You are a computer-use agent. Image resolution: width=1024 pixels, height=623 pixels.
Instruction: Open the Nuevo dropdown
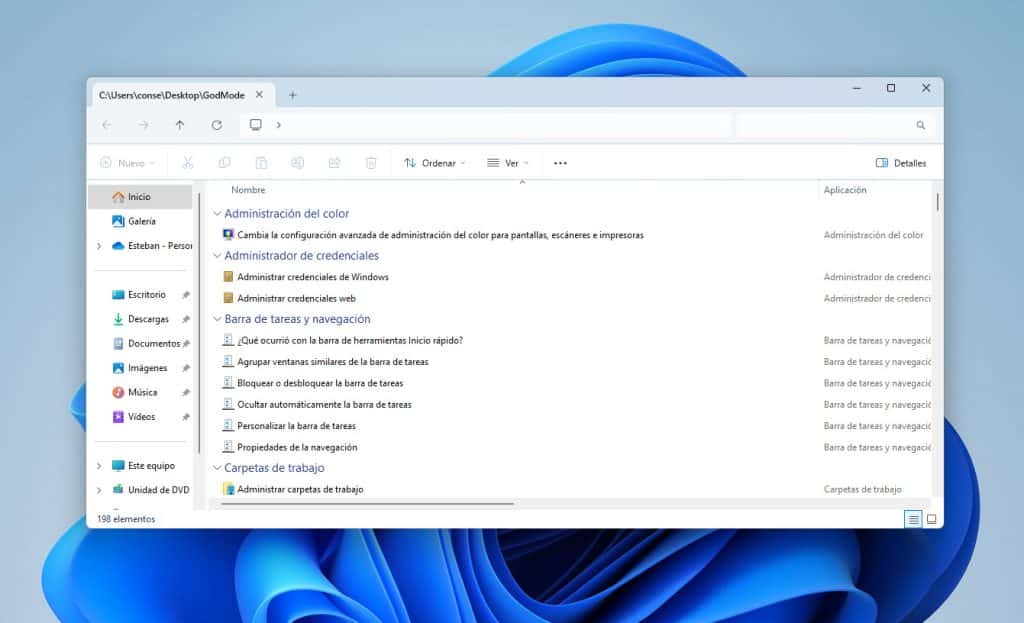(127, 163)
